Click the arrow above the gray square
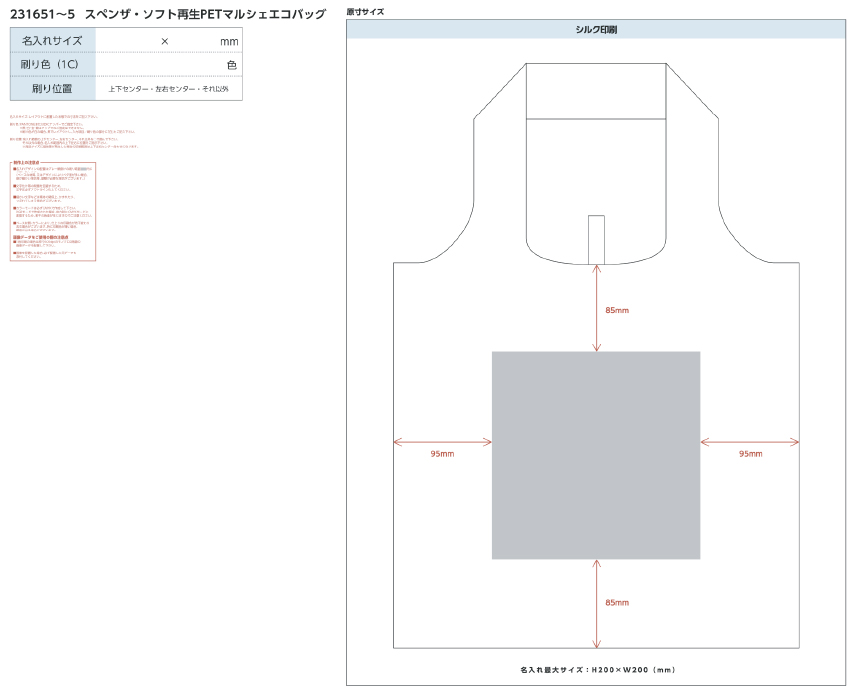Image resolution: width=864 pixels, height=693 pixels. tap(597, 306)
